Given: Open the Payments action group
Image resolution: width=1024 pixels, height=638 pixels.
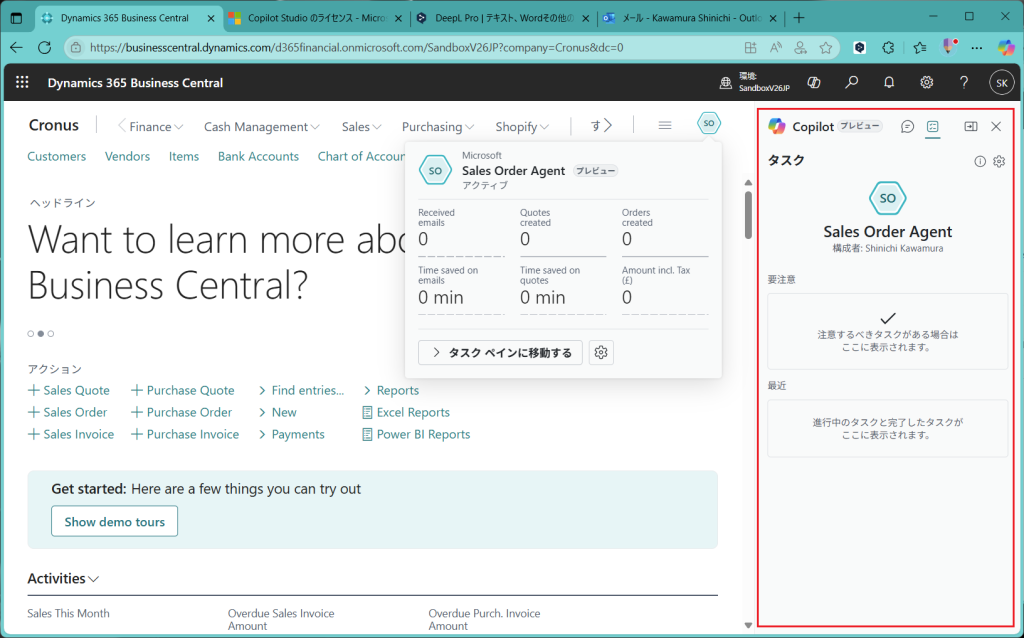Looking at the screenshot, I should (x=291, y=434).
